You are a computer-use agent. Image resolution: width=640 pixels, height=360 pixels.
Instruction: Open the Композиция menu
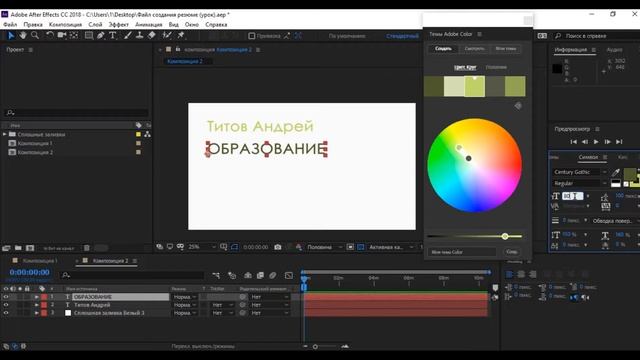coord(65,24)
